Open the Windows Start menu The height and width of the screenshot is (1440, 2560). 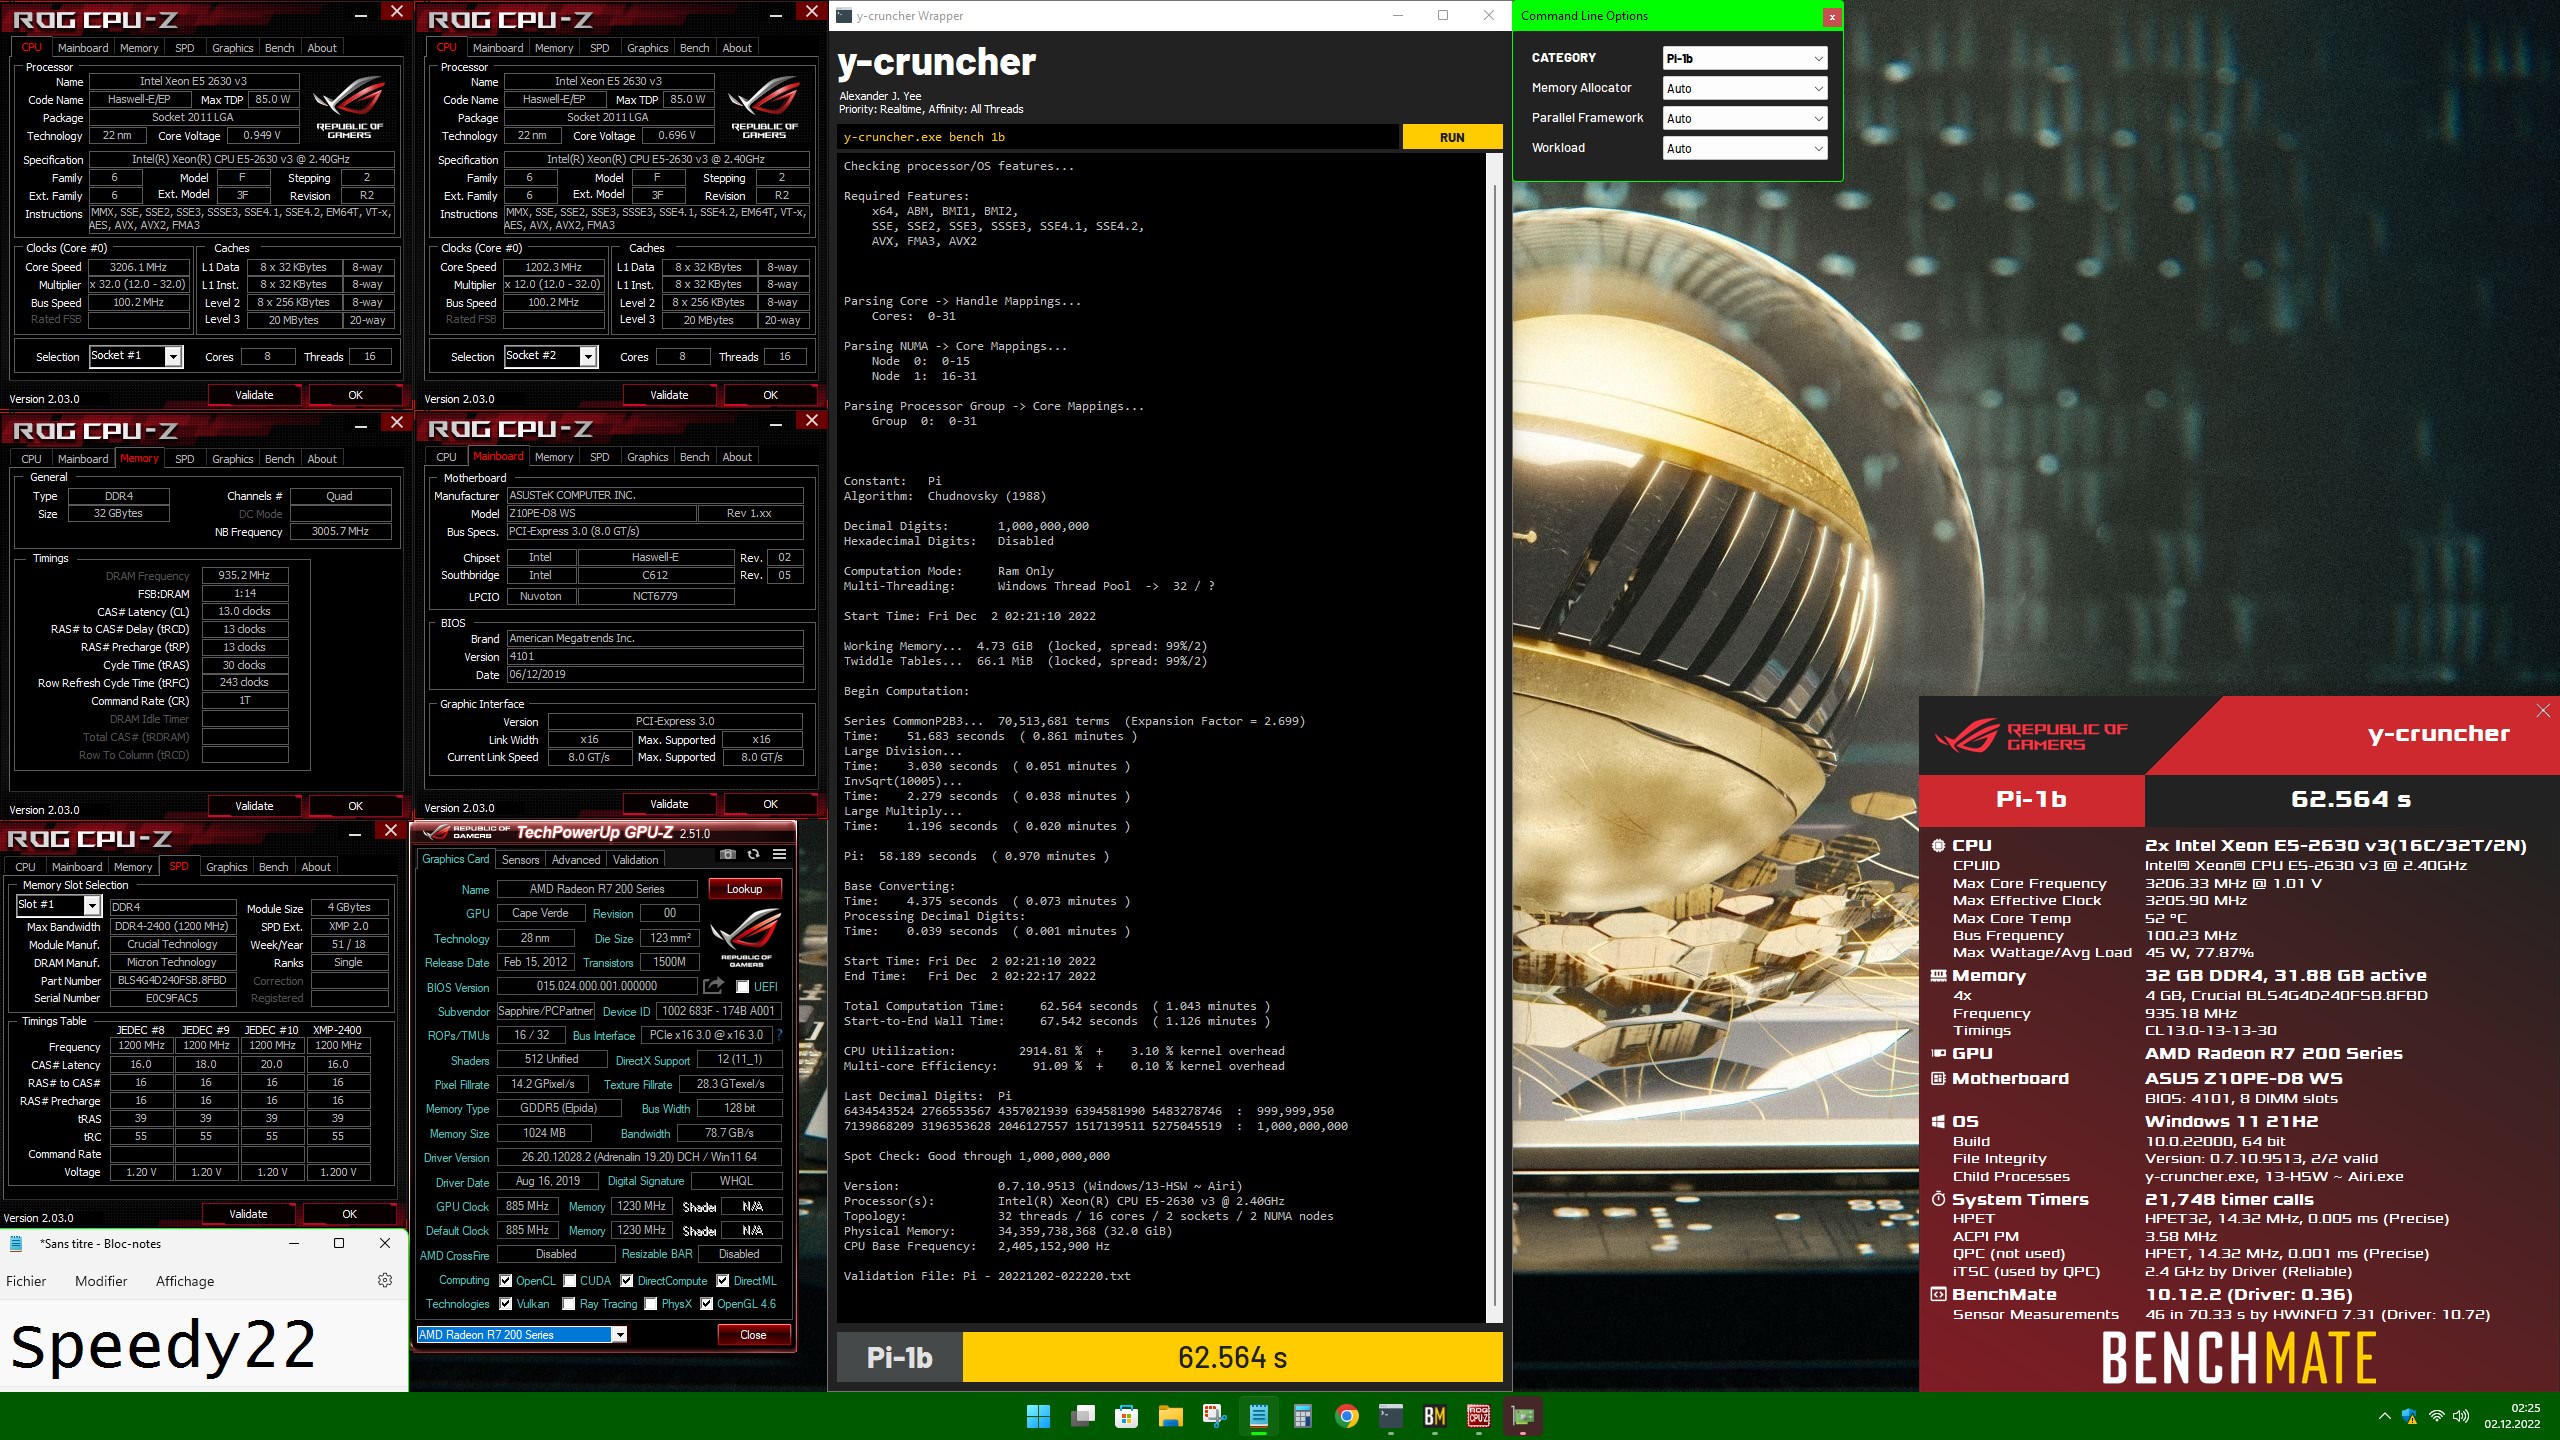[x=1039, y=1416]
